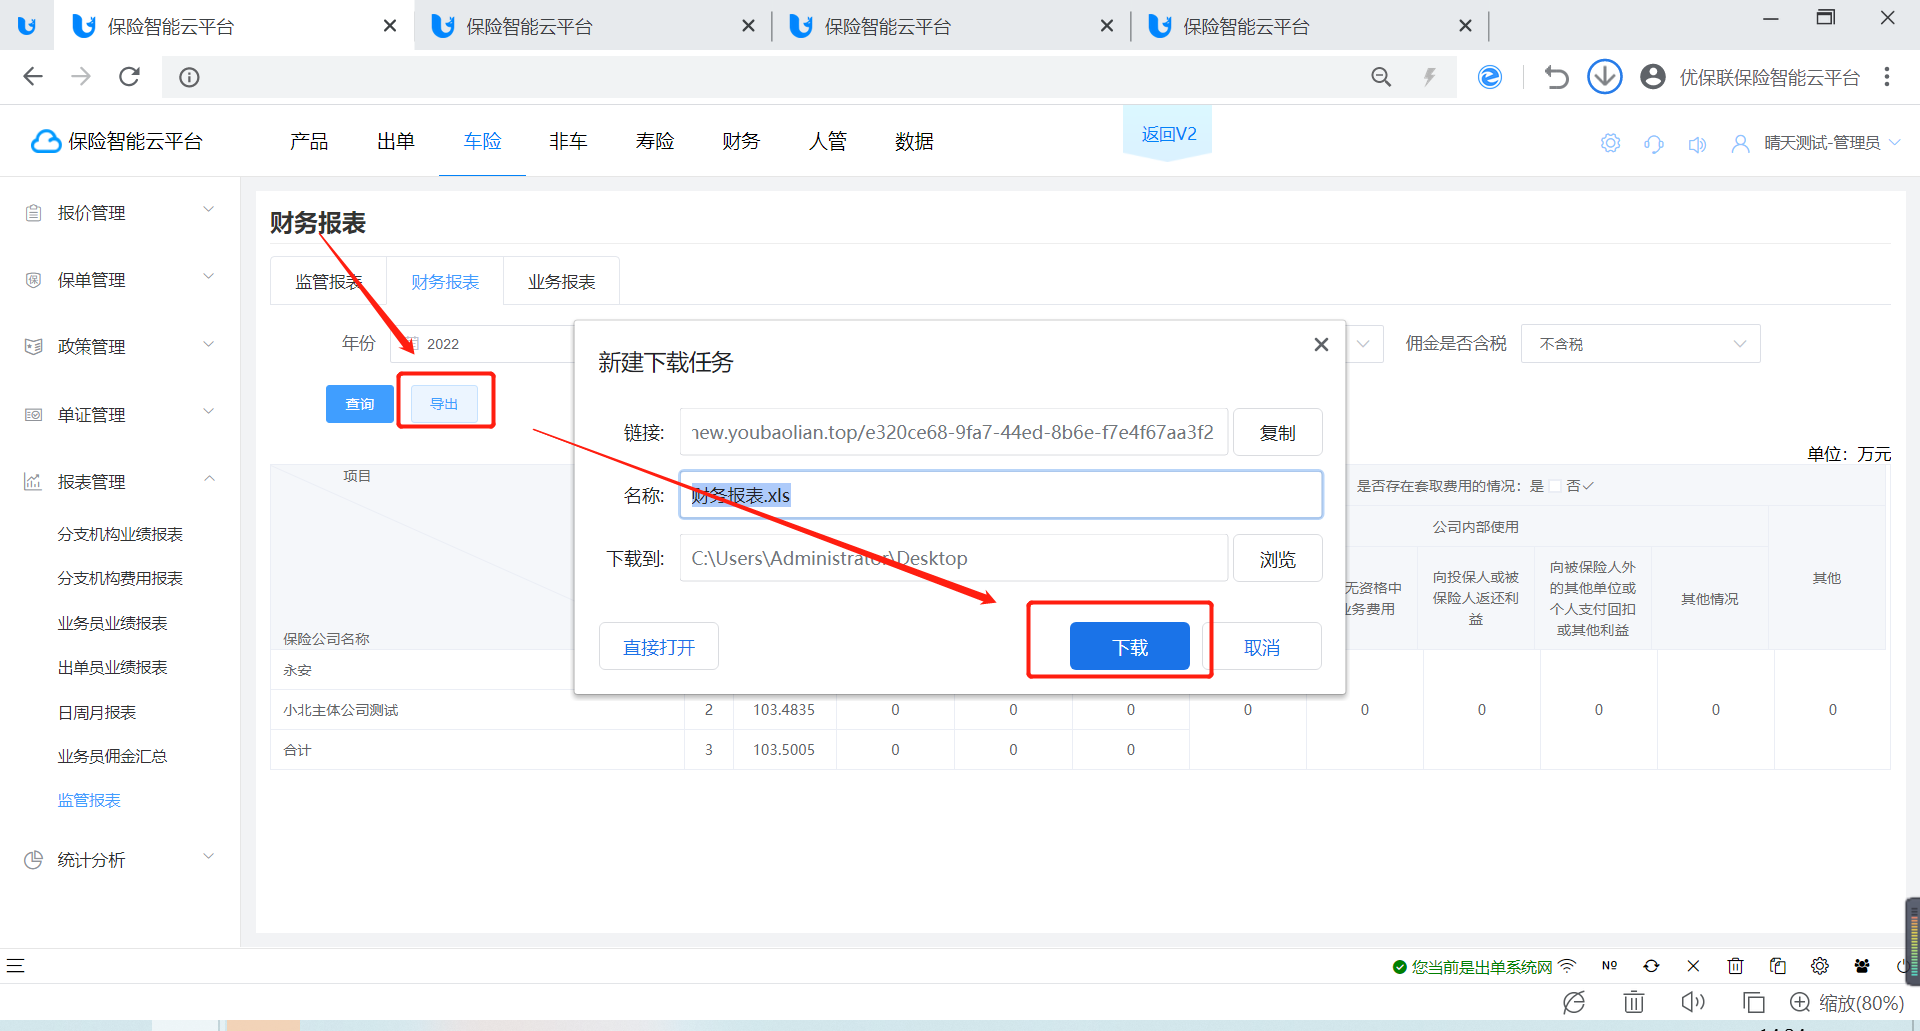This screenshot has width=1920, height=1031.
Task: Open the 车险 top menu
Action: click(482, 141)
